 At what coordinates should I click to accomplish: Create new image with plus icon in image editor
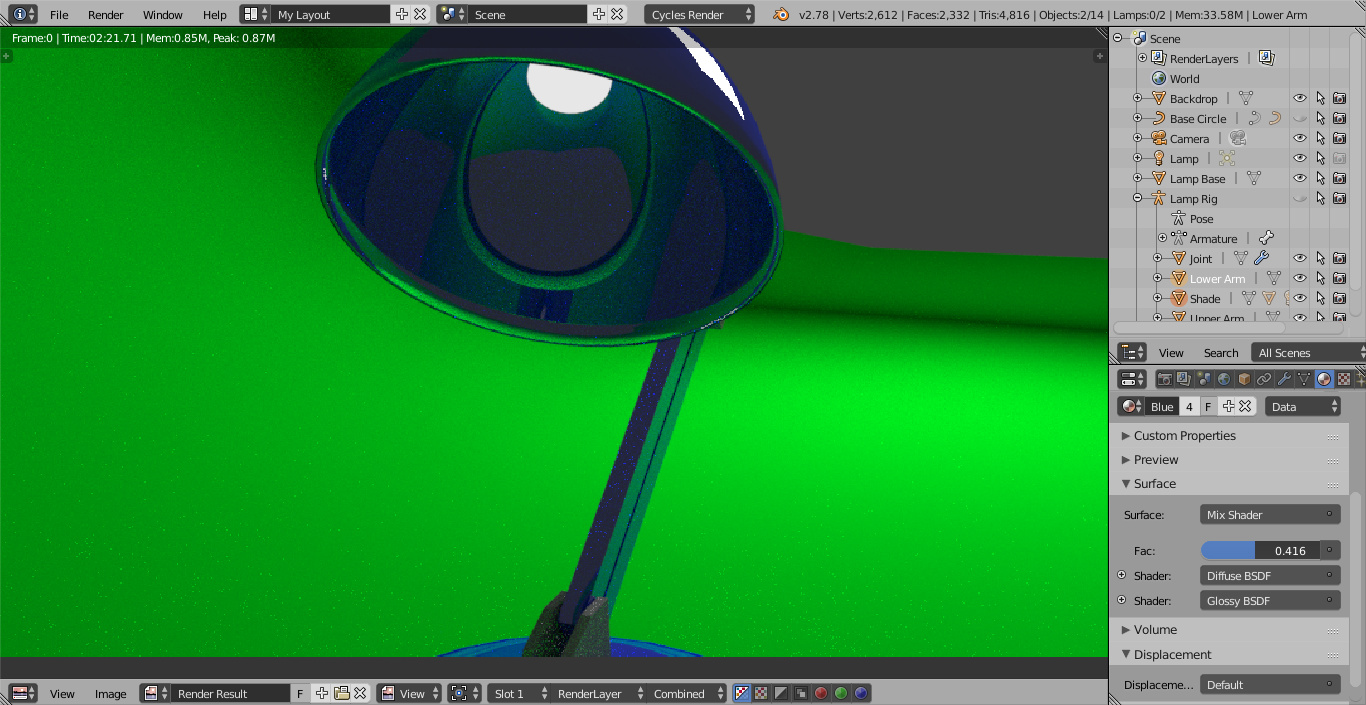click(321, 693)
